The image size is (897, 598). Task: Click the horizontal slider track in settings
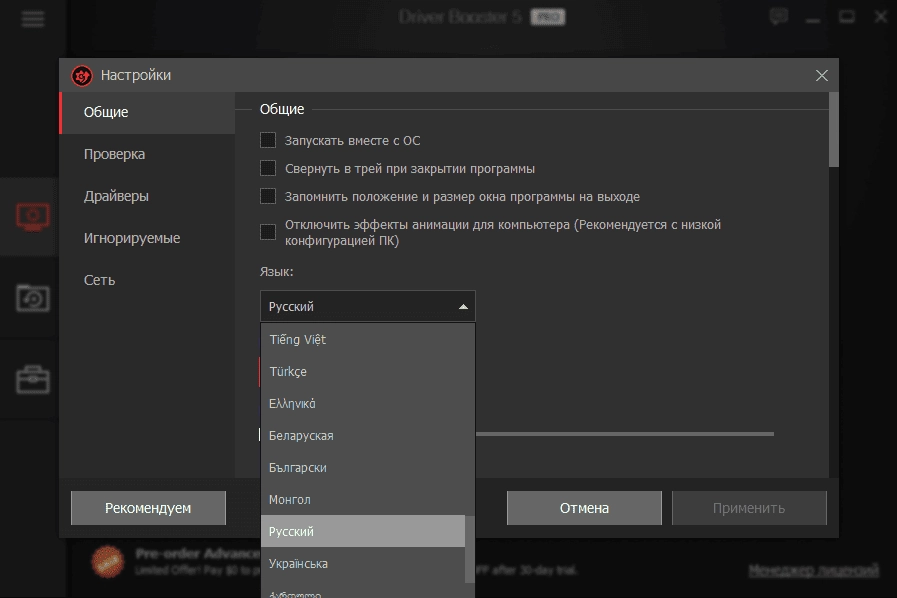tap(625, 434)
